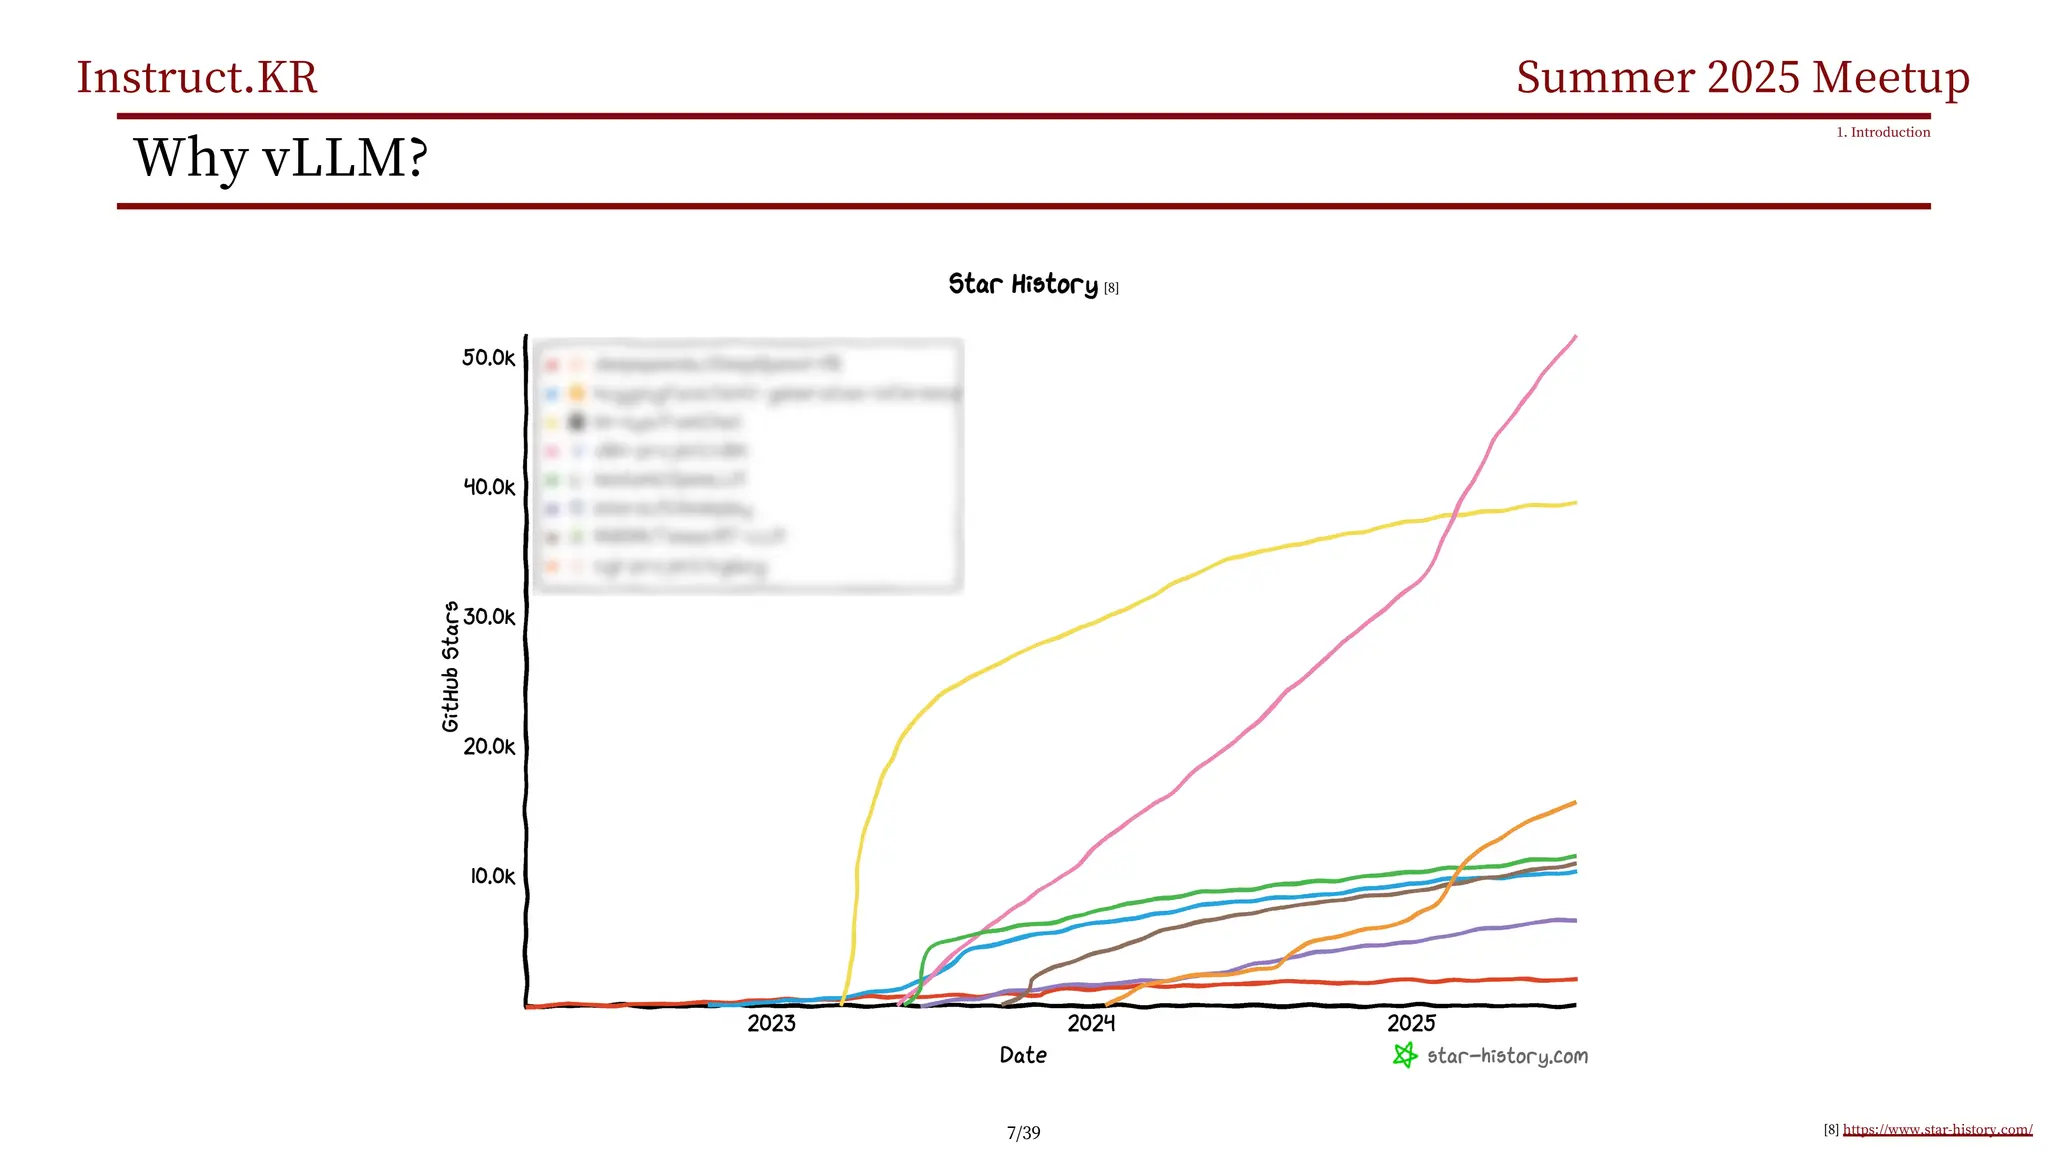Click the purple legend color marker
Viewport: 2048px width, 1152px height.
pos(551,509)
